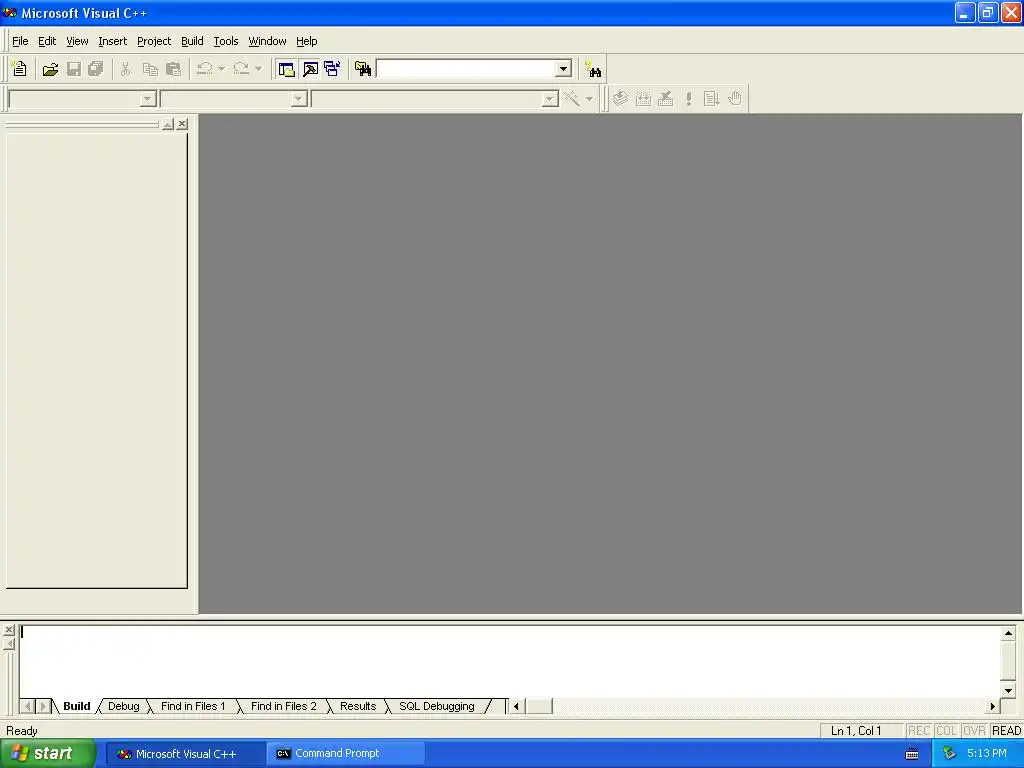The image size is (1024, 768).
Task: Switch to Find in Files 2 tab
Action: (x=283, y=706)
